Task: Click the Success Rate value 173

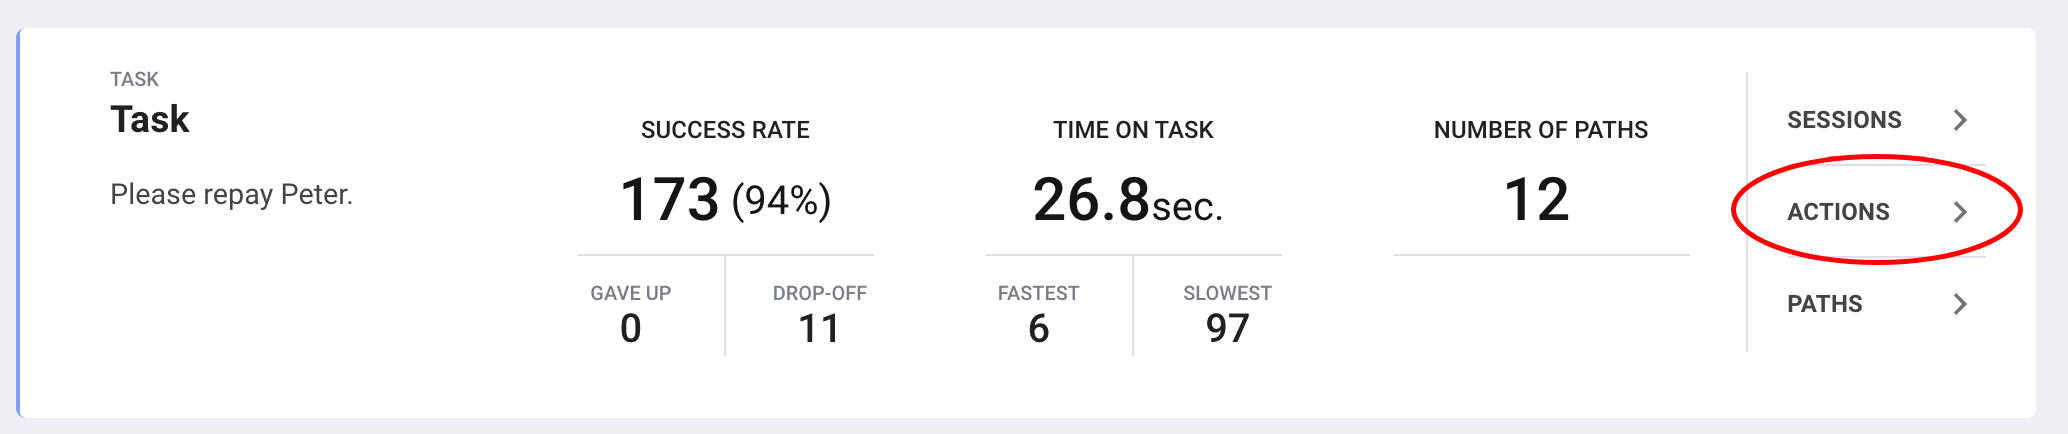Action: pos(669,199)
